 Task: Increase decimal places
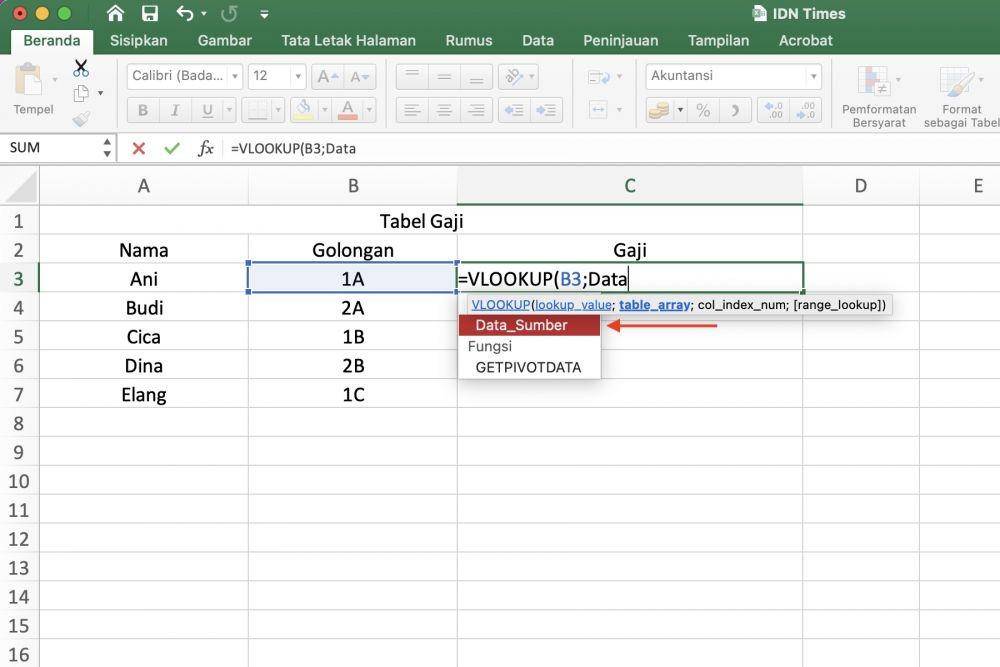[x=774, y=110]
